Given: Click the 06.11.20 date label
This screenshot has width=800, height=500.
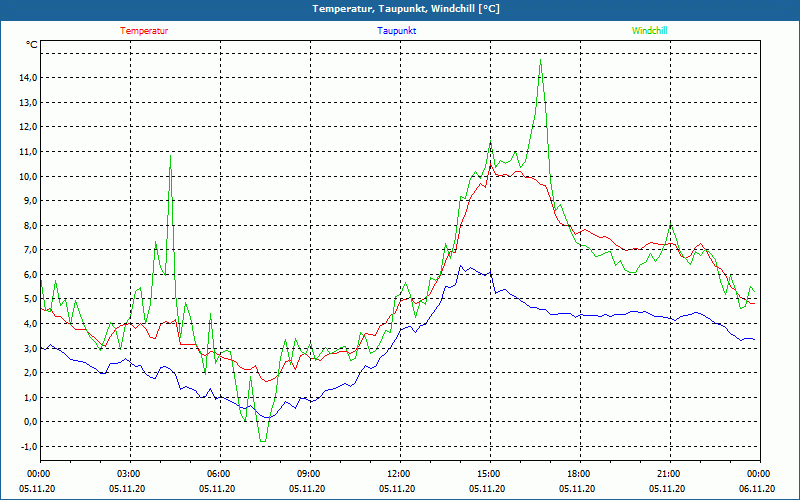Looking at the screenshot, I should tap(757, 488).
